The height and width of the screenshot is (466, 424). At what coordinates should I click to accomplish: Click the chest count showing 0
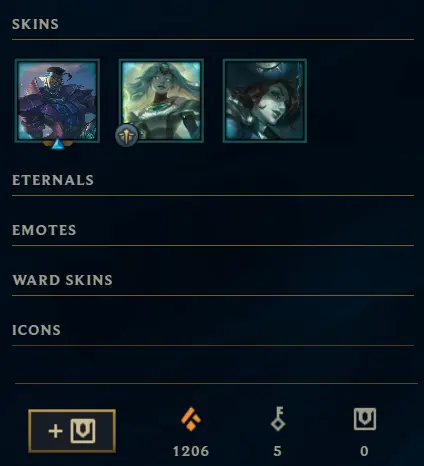[364, 451]
